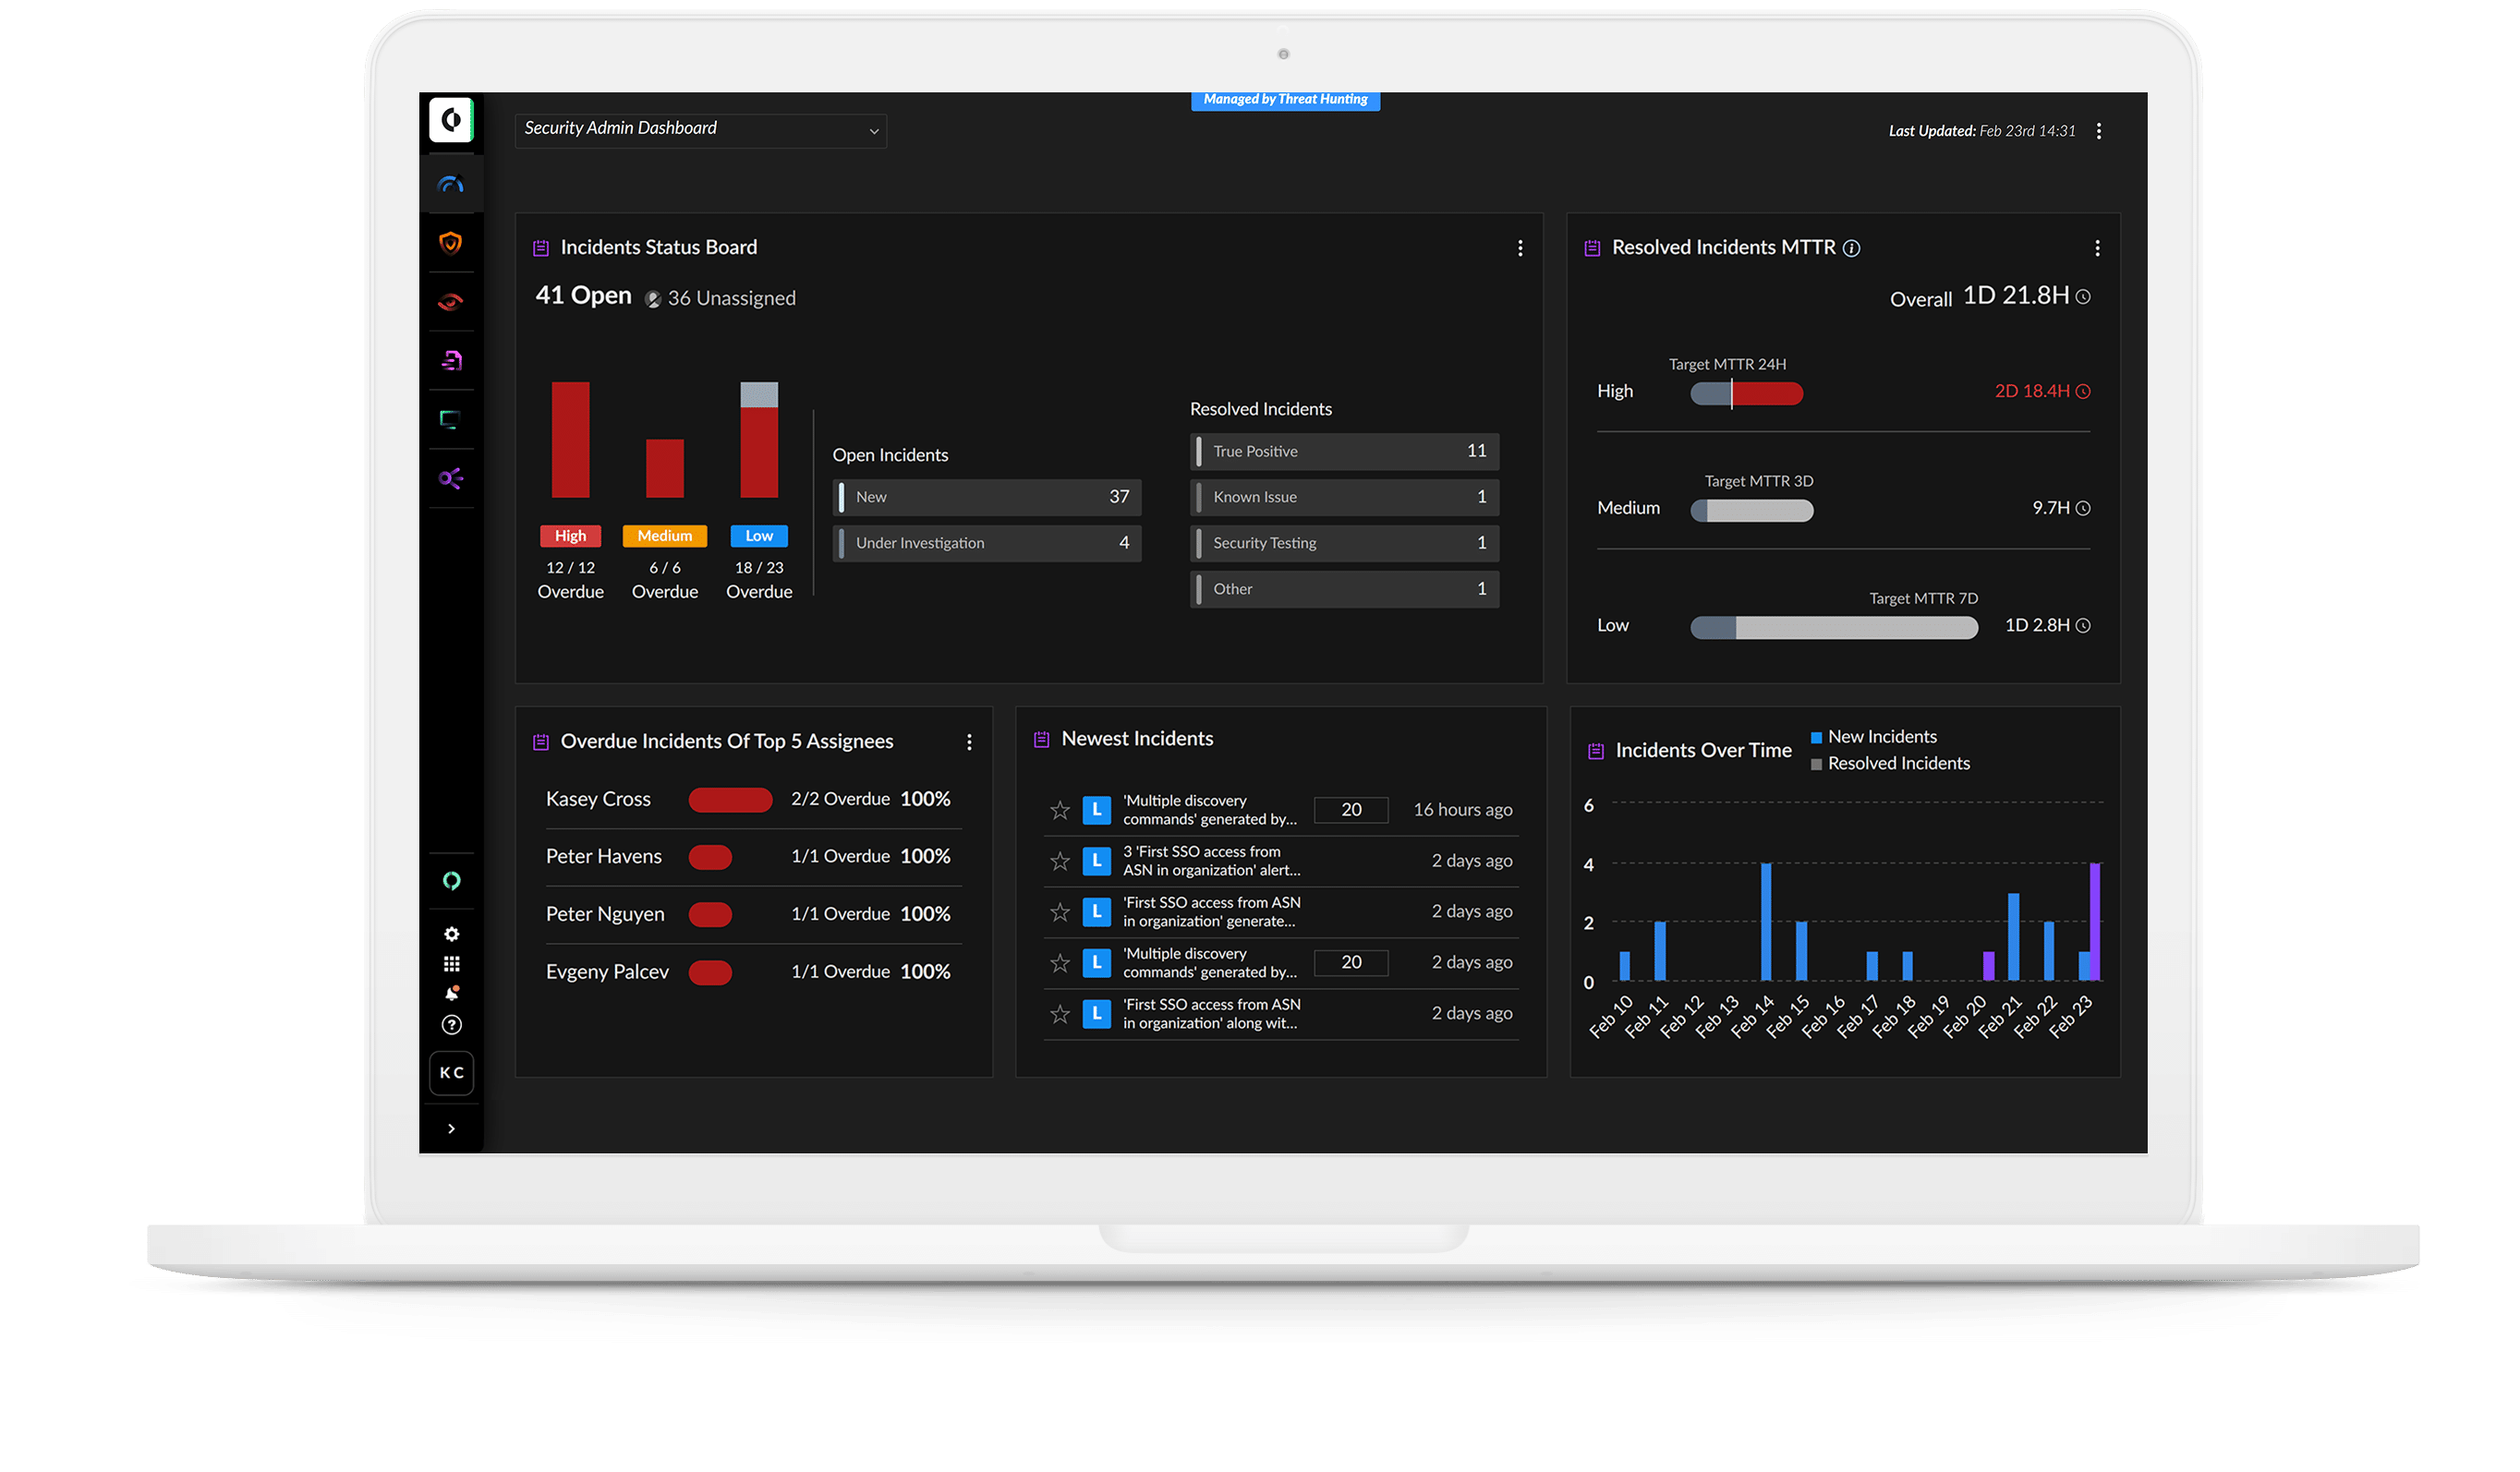Star the 16 hours ago incident
Image resolution: width=2520 pixels, height=1472 pixels.
click(1060, 810)
